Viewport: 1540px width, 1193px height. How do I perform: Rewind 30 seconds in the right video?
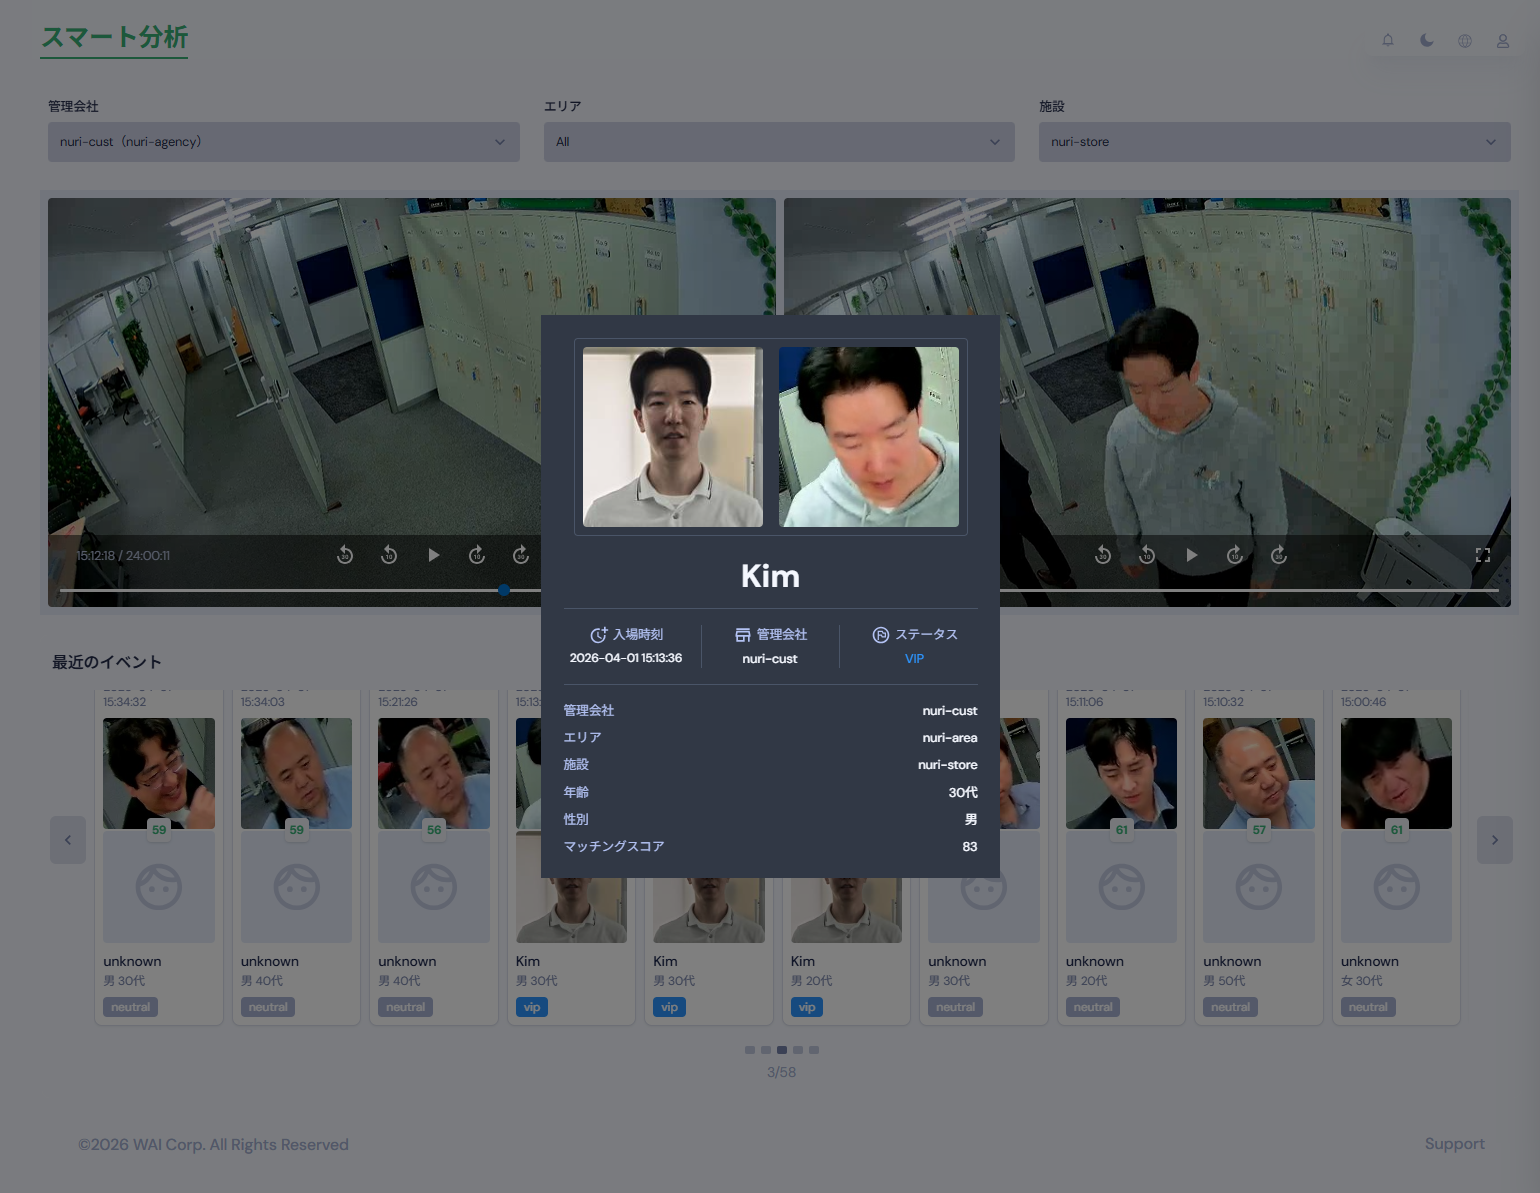(1103, 555)
